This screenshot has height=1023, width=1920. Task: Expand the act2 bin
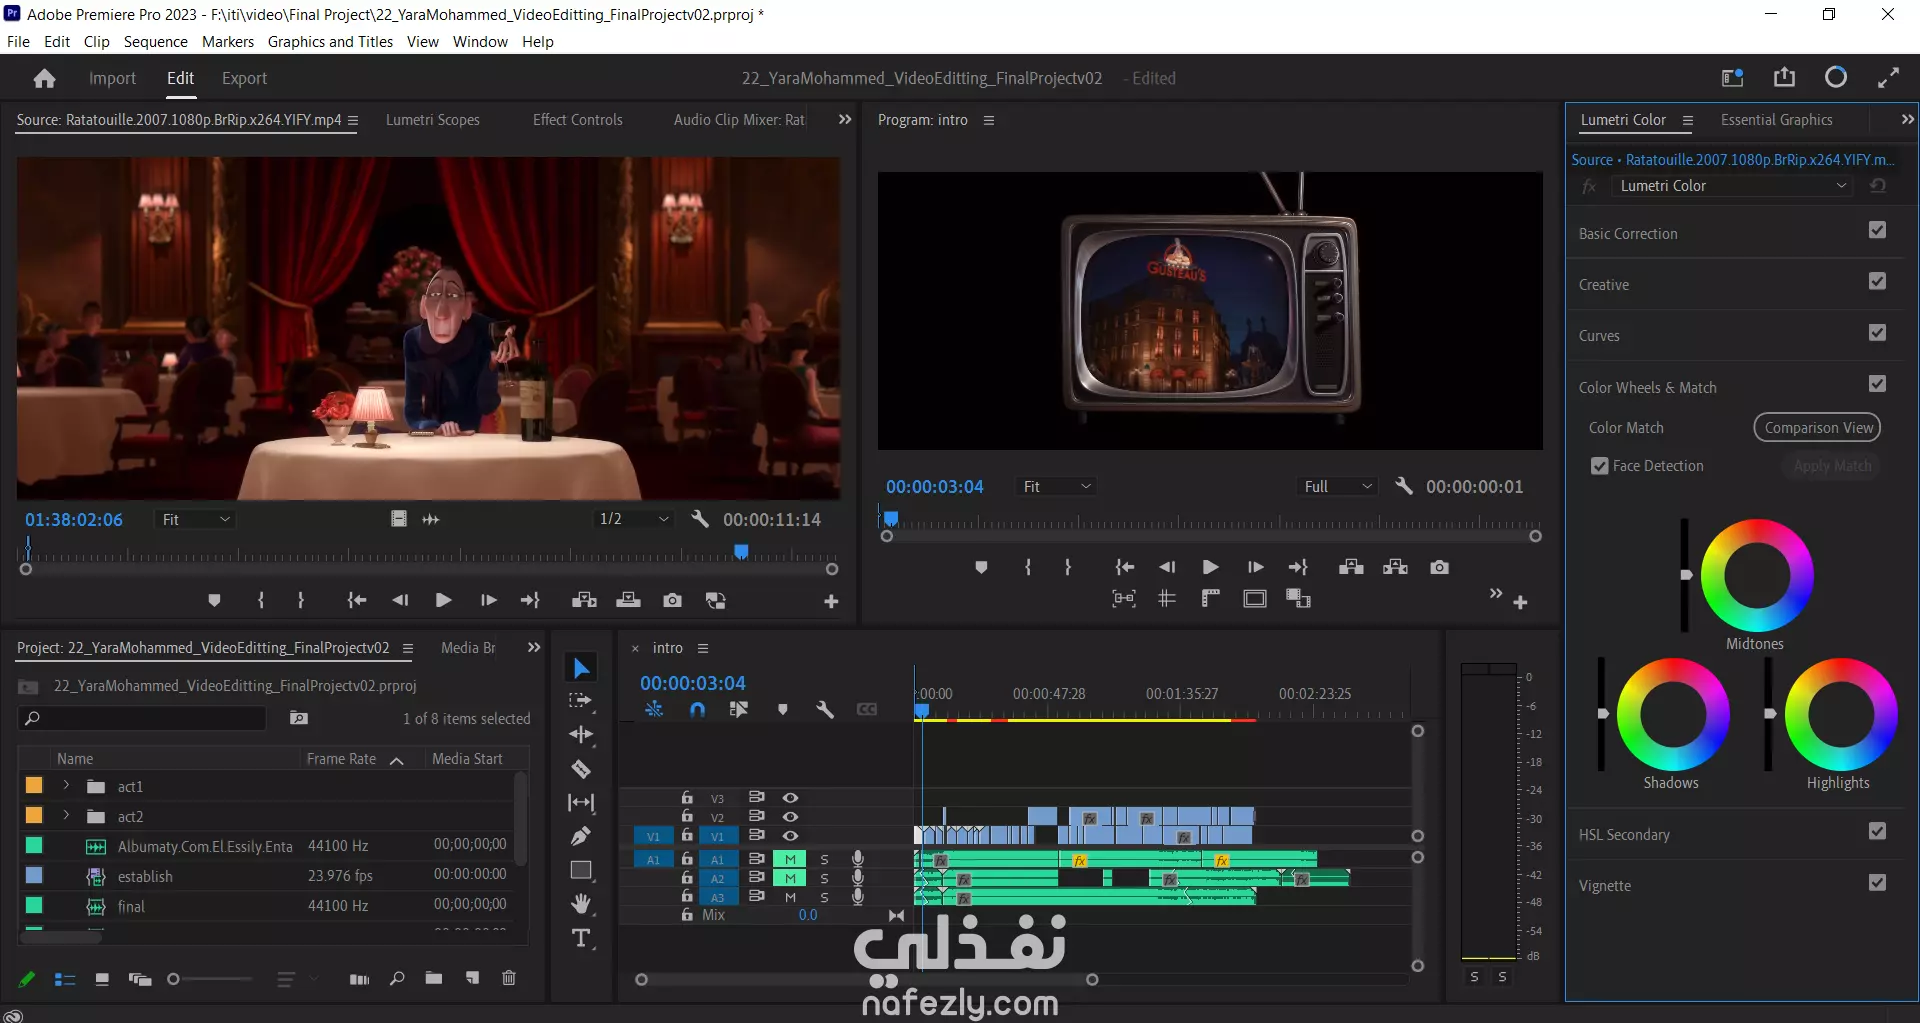click(66, 816)
